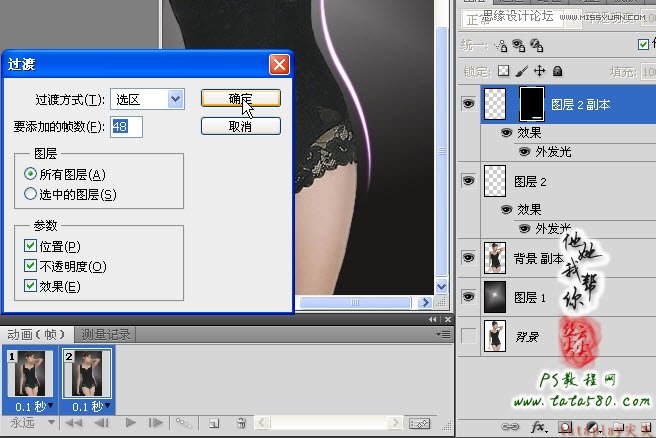Click the layer style fx icon
Screen dimensions: 656x438
(538, 427)
